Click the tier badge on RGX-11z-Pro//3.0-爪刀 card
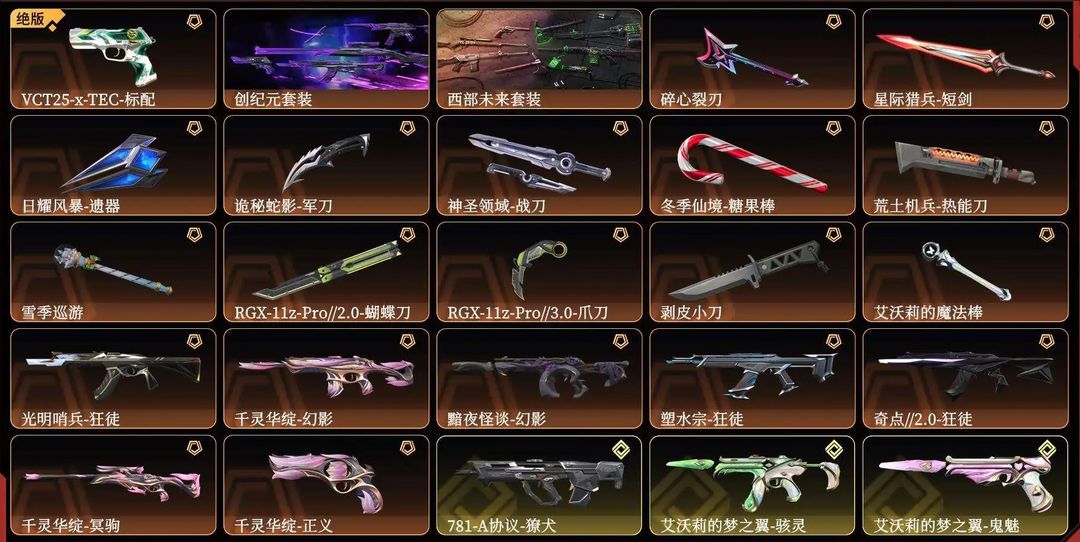The width and height of the screenshot is (1080, 542). click(621, 235)
